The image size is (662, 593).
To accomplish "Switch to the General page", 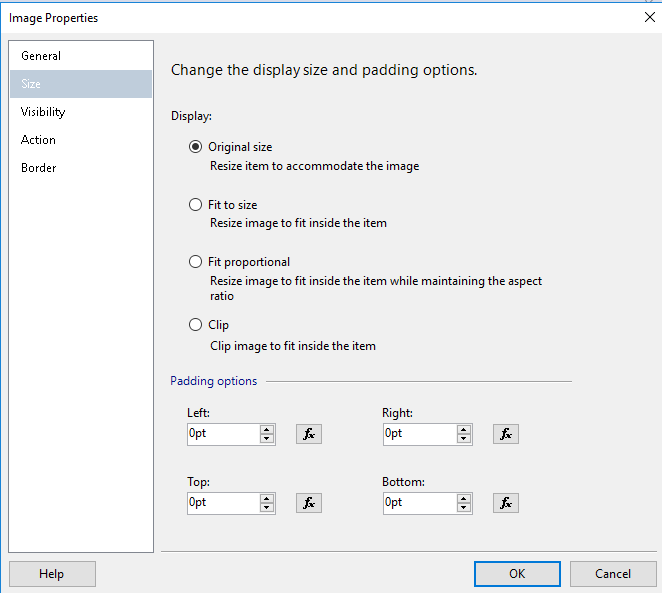I will click(41, 56).
